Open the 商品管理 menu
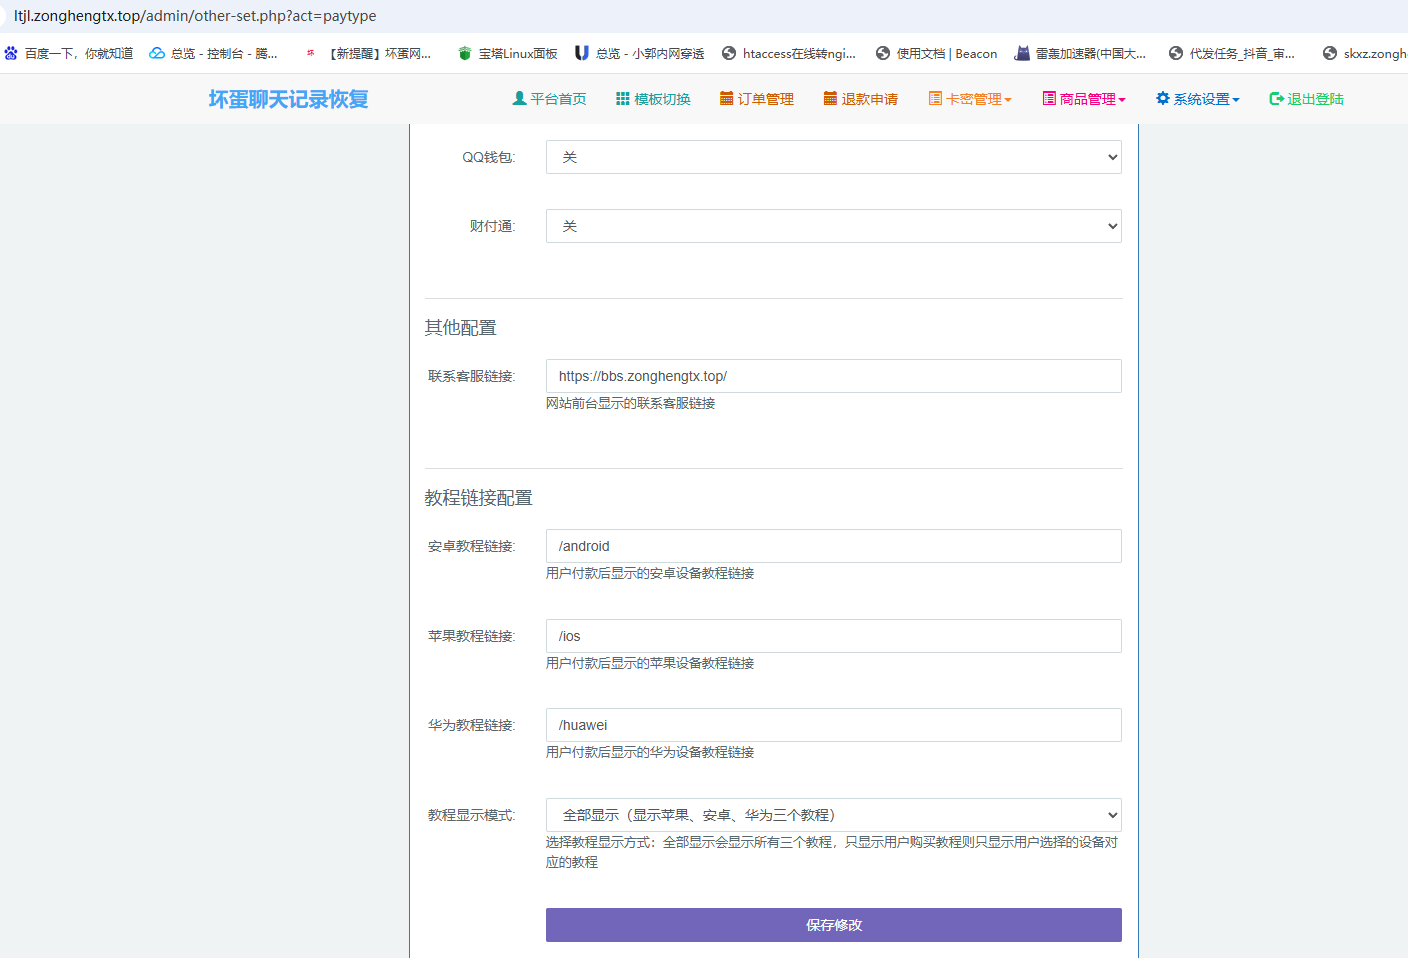 click(x=1084, y=99)
